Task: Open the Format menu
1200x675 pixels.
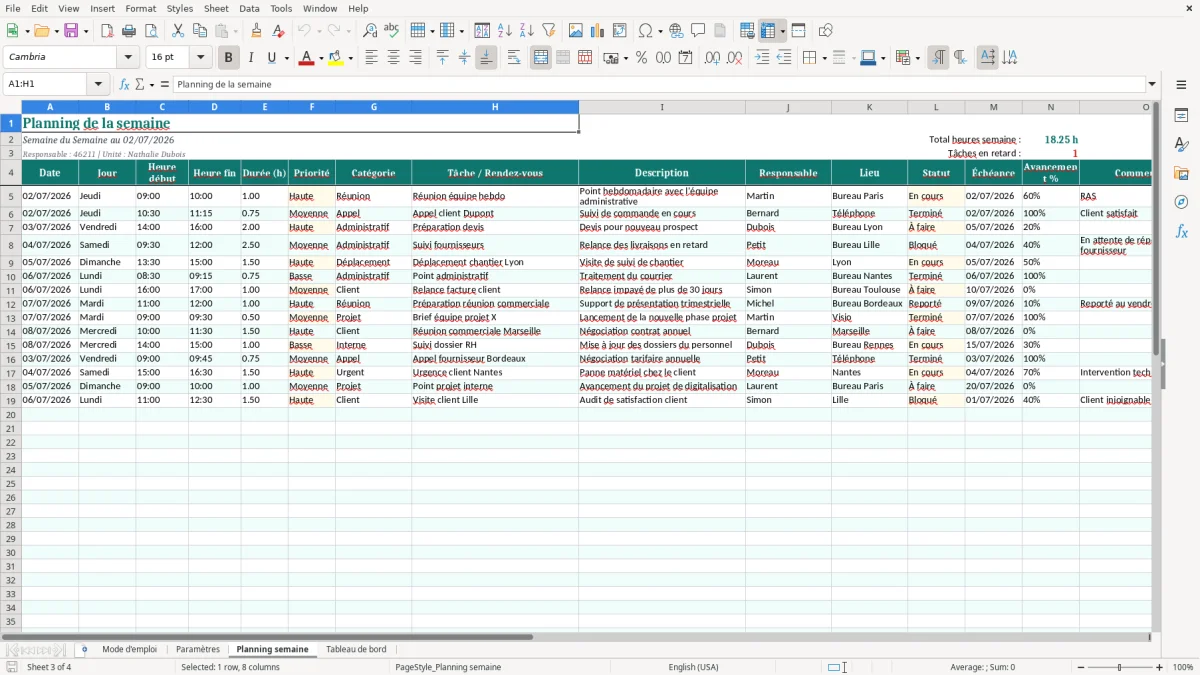Action: 140,8
